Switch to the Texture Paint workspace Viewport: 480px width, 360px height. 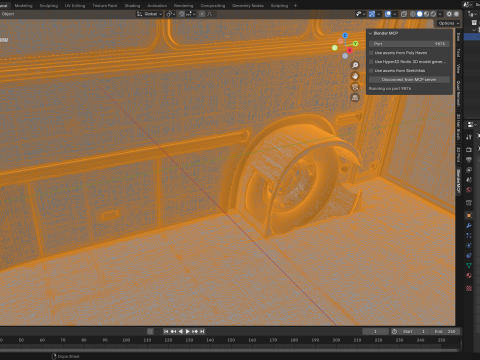pos(105,6)
